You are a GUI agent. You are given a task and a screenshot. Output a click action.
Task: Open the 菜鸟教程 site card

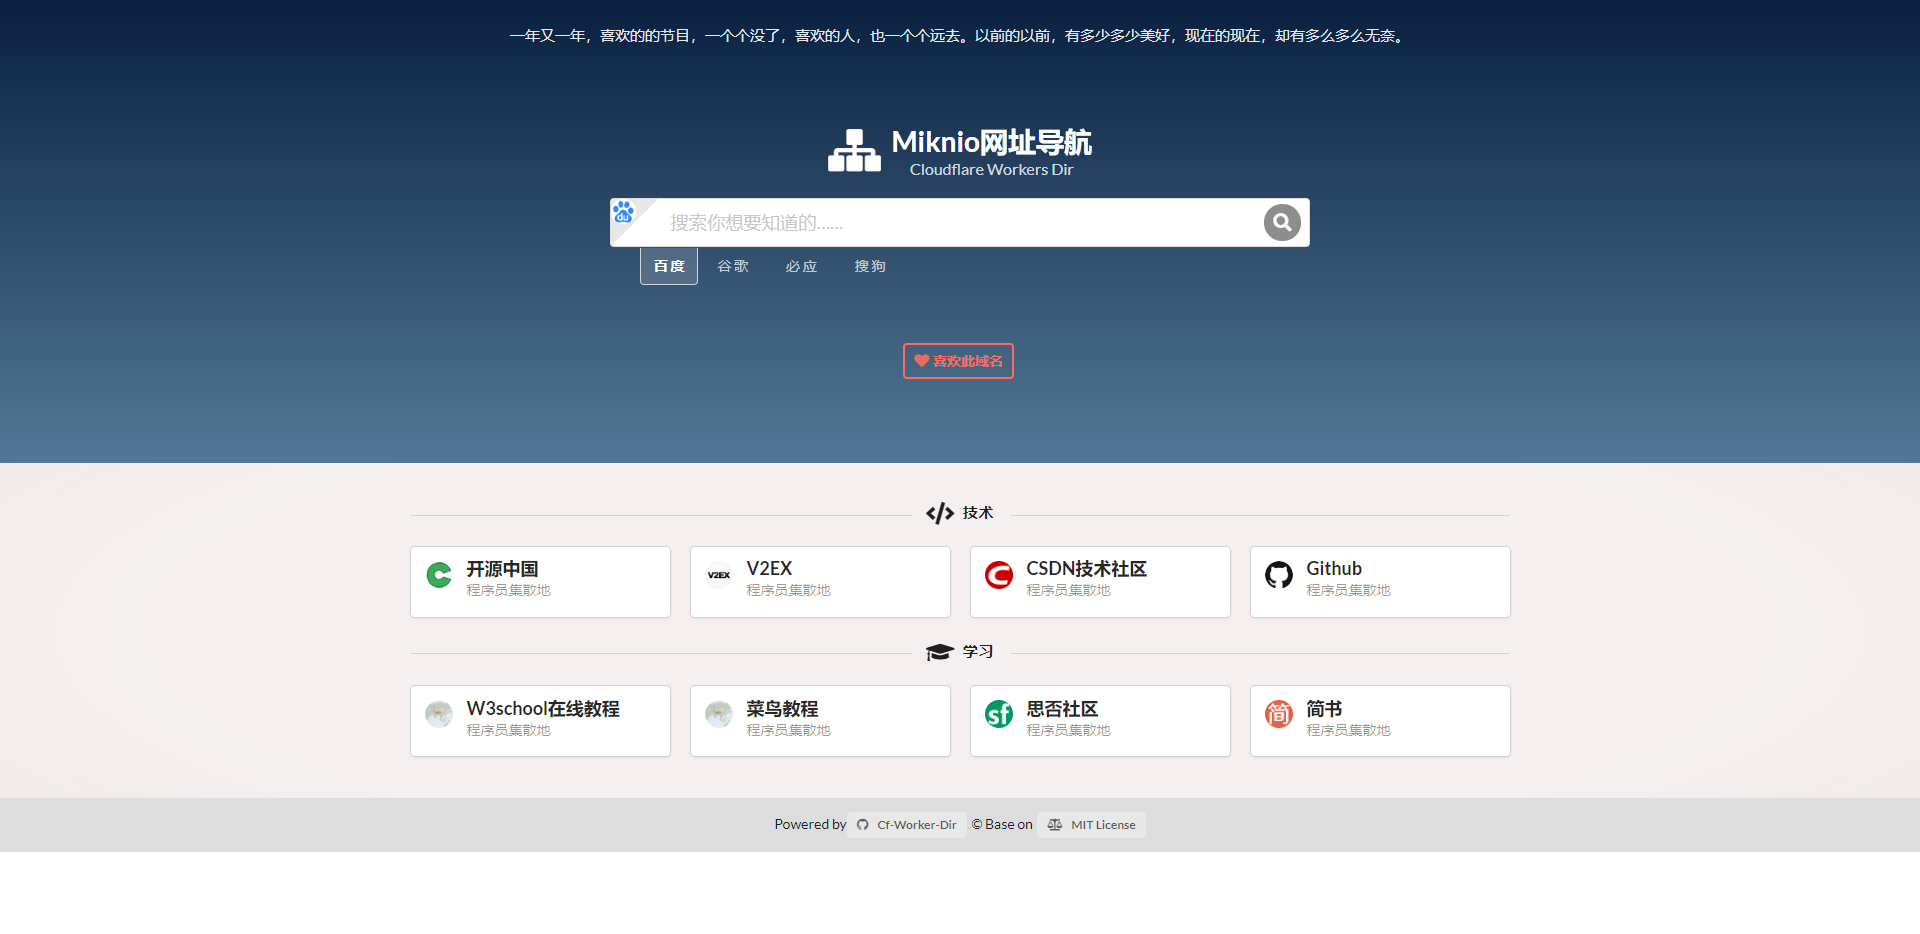click(x=820, y=720)
